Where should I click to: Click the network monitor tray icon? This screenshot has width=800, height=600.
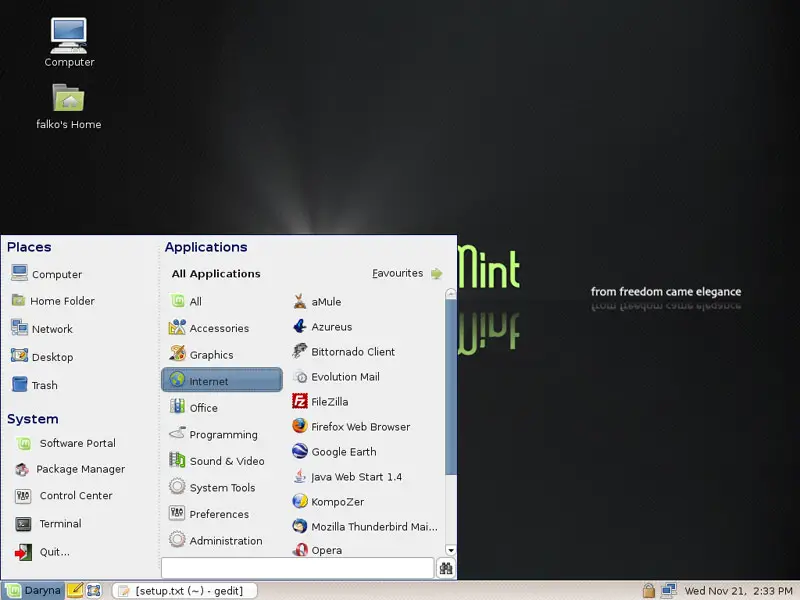(x=668, y=590)
